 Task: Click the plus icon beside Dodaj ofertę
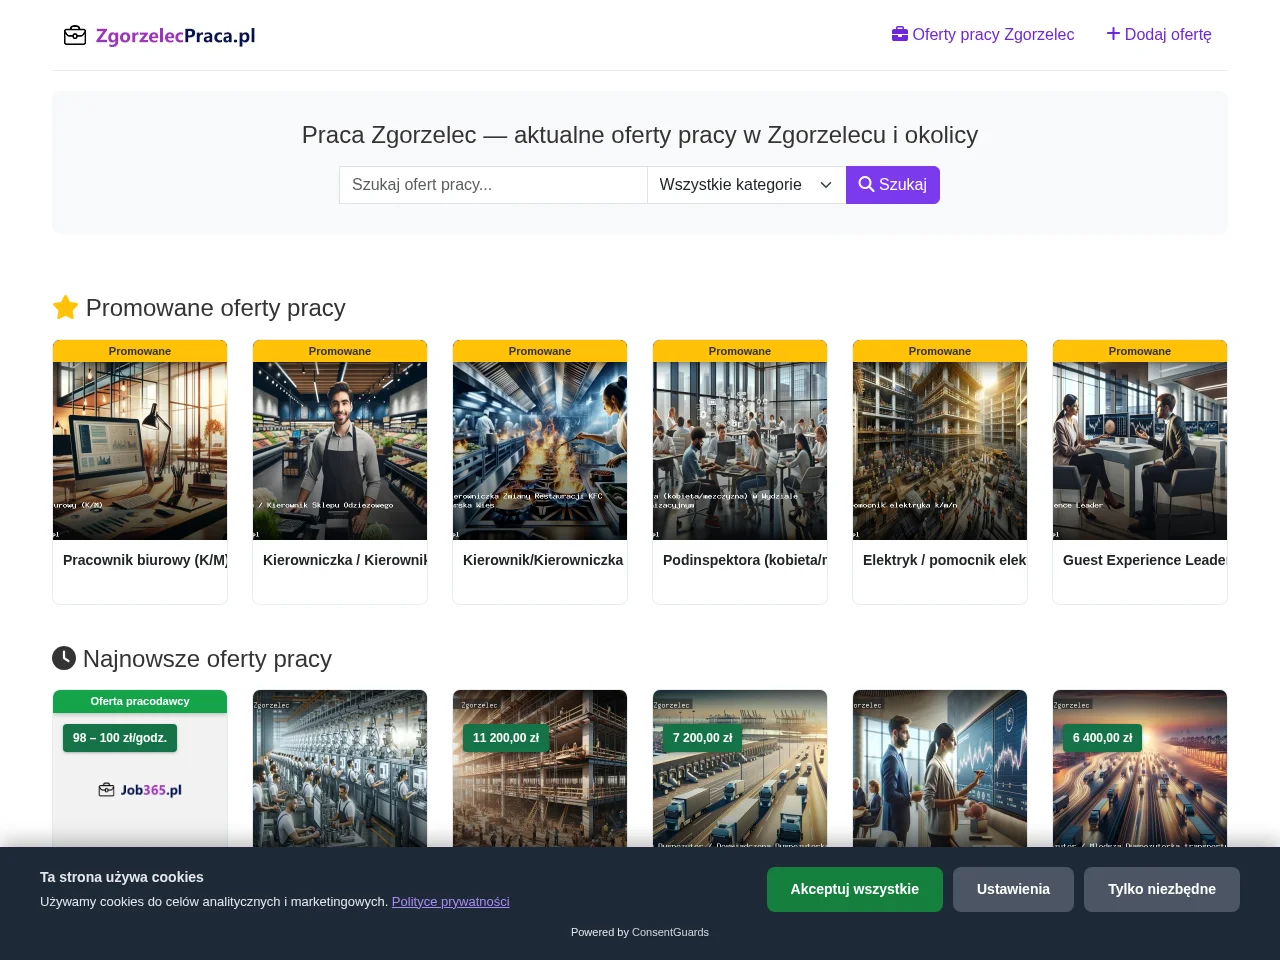(x=1113, y=34)
